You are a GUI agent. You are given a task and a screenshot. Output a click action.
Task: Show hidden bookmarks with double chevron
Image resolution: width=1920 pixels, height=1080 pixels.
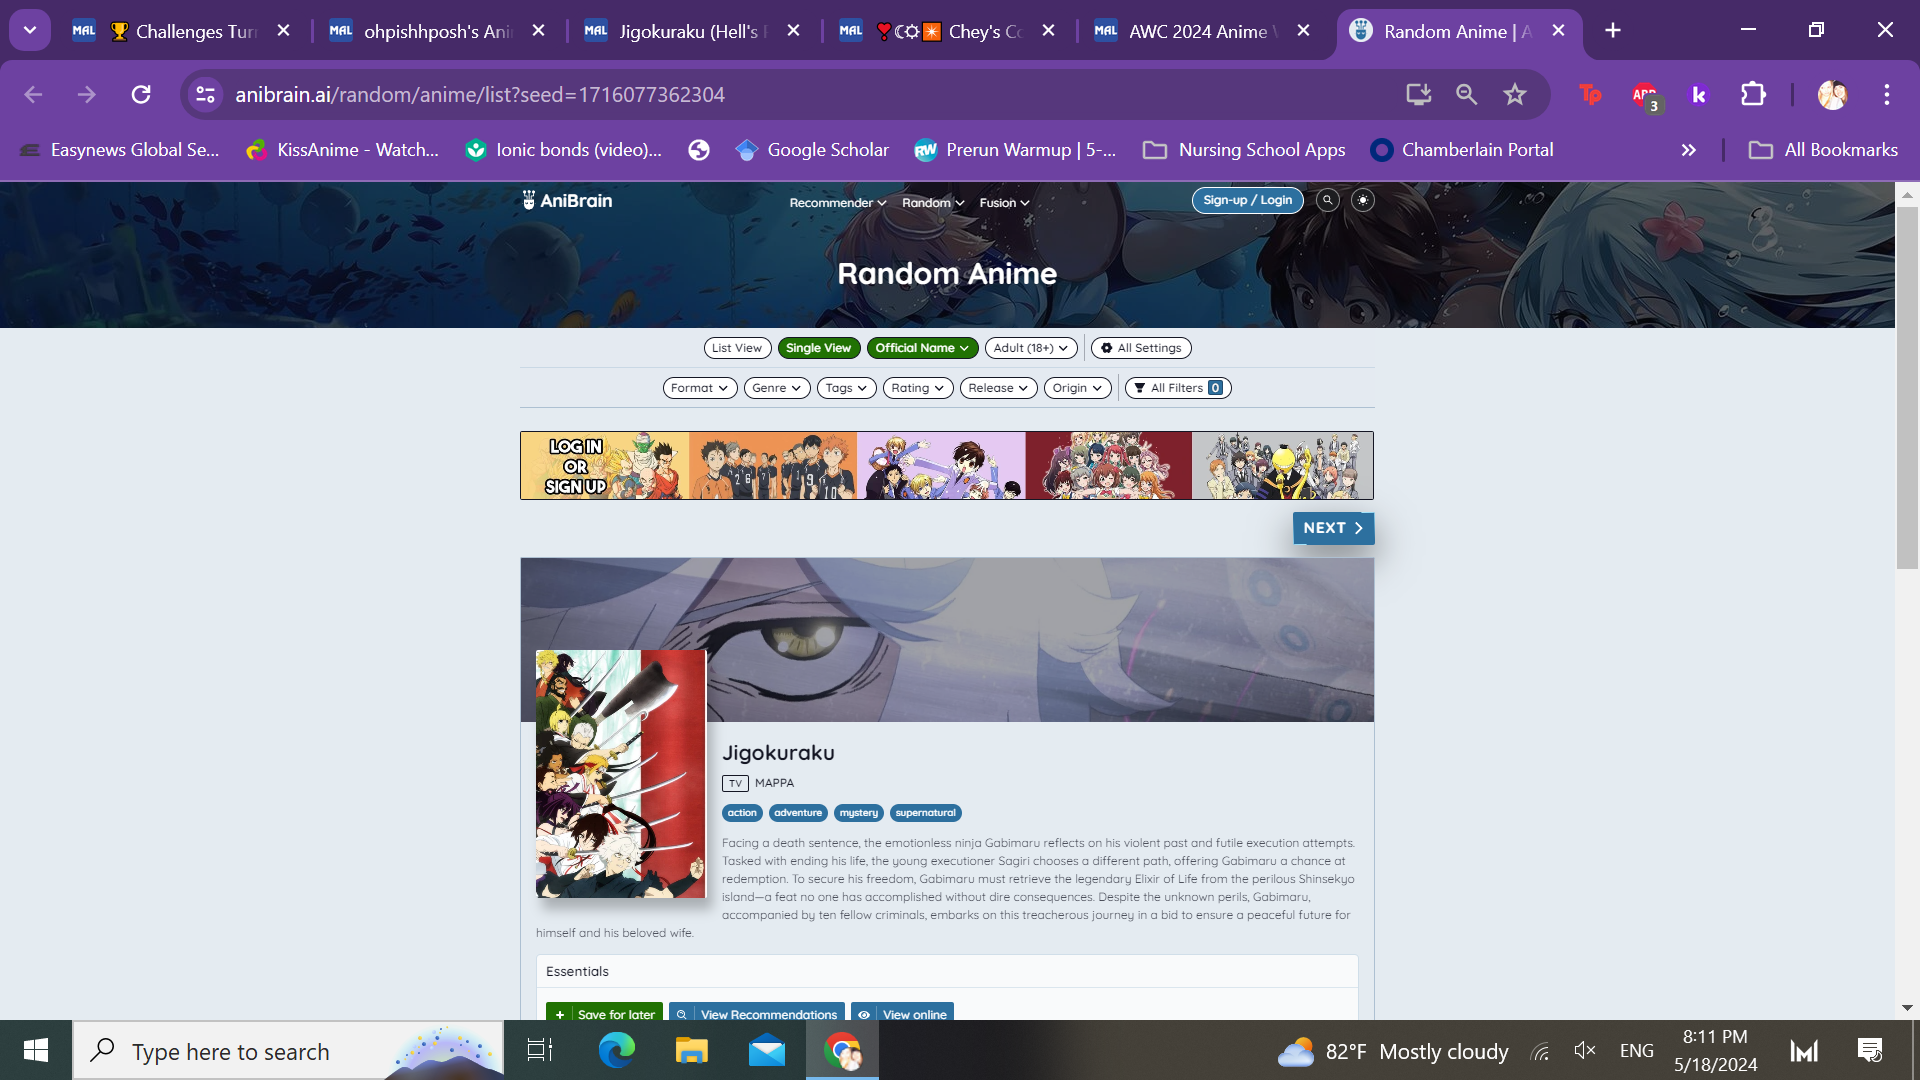pyautogui.click(x=1689, y=150)
